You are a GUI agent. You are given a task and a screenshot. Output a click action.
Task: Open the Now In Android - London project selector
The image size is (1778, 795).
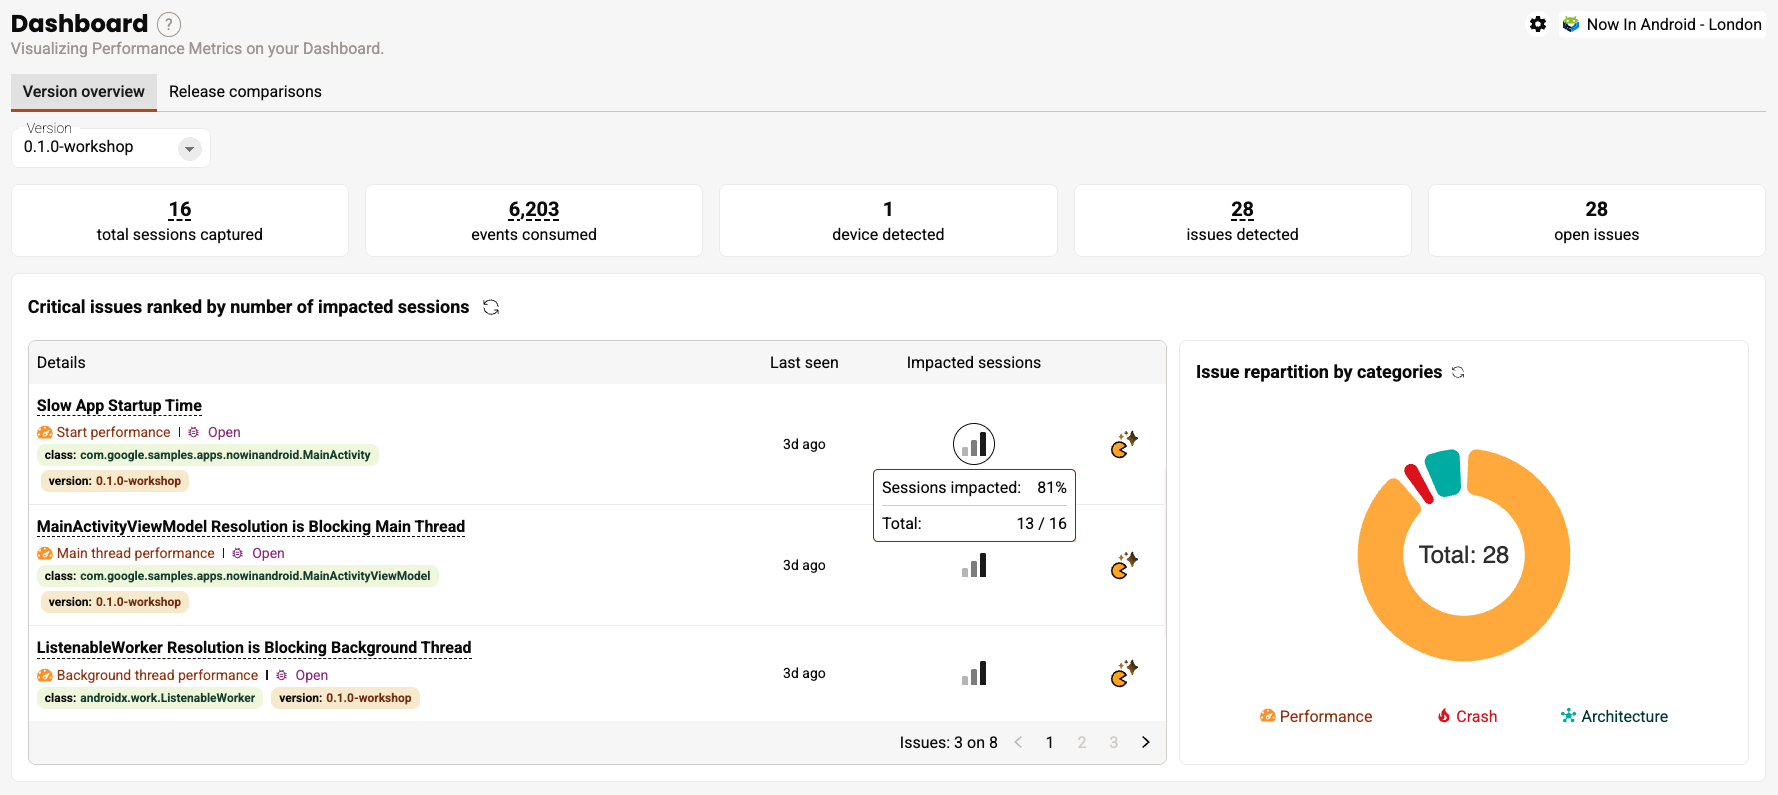pyautogui.click(x=1662, y=24)
